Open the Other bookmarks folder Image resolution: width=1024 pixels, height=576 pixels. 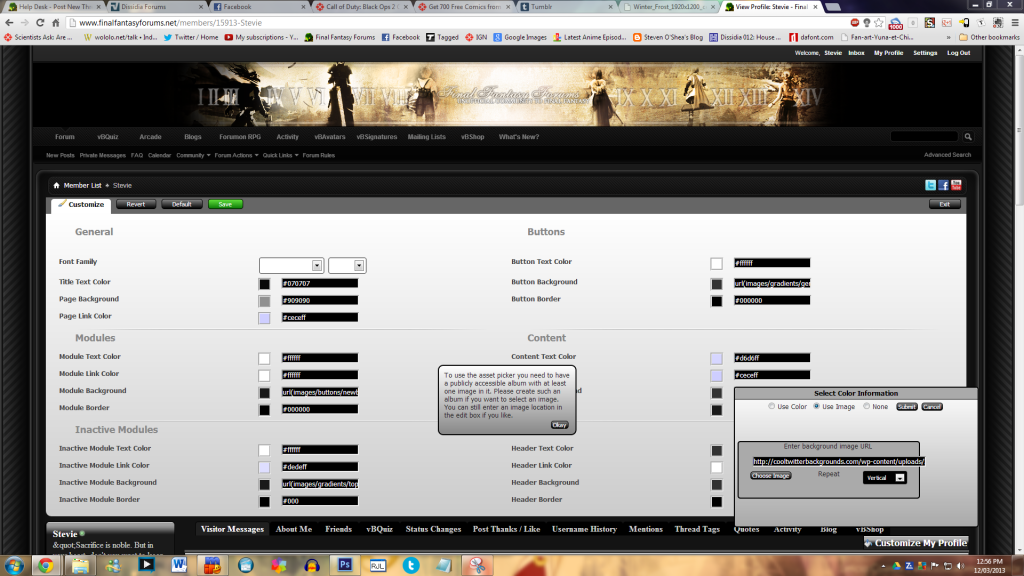(x=989, y=37)
